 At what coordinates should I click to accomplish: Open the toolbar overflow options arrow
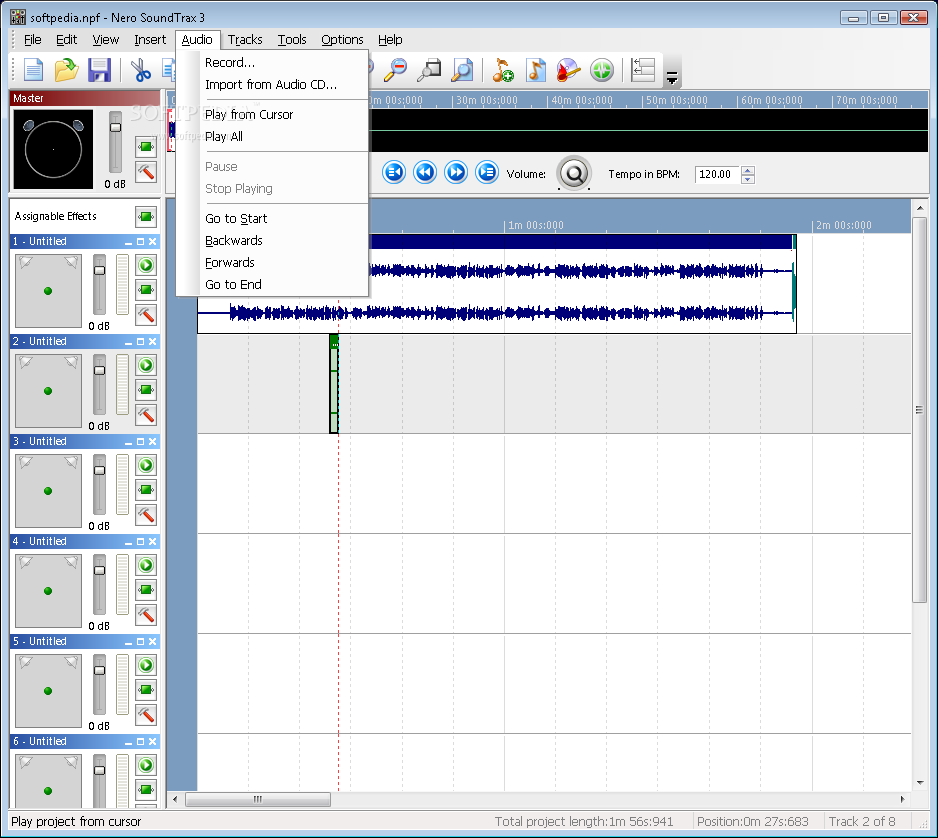(x=672, y=78)
